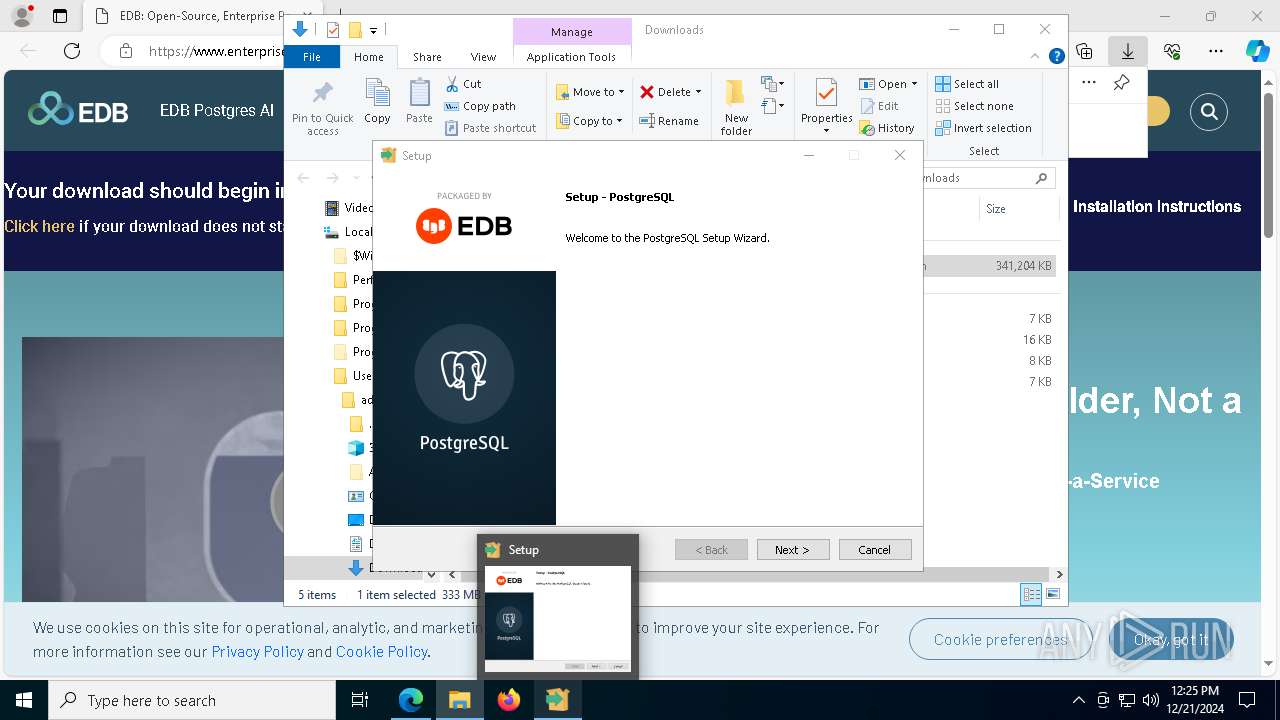Select the file row showing 16 KB

click(989, 340)
